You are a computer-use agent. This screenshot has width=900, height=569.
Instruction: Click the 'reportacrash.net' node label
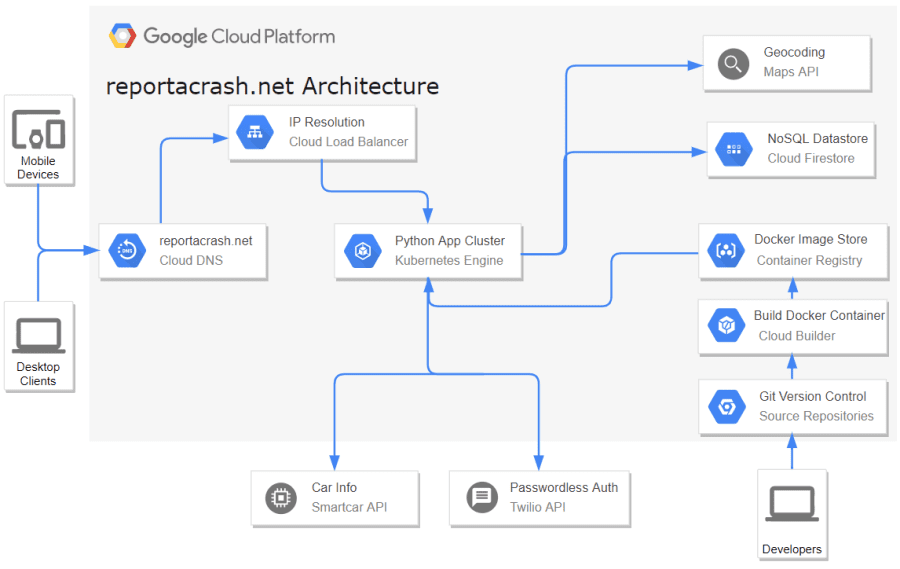205,241
